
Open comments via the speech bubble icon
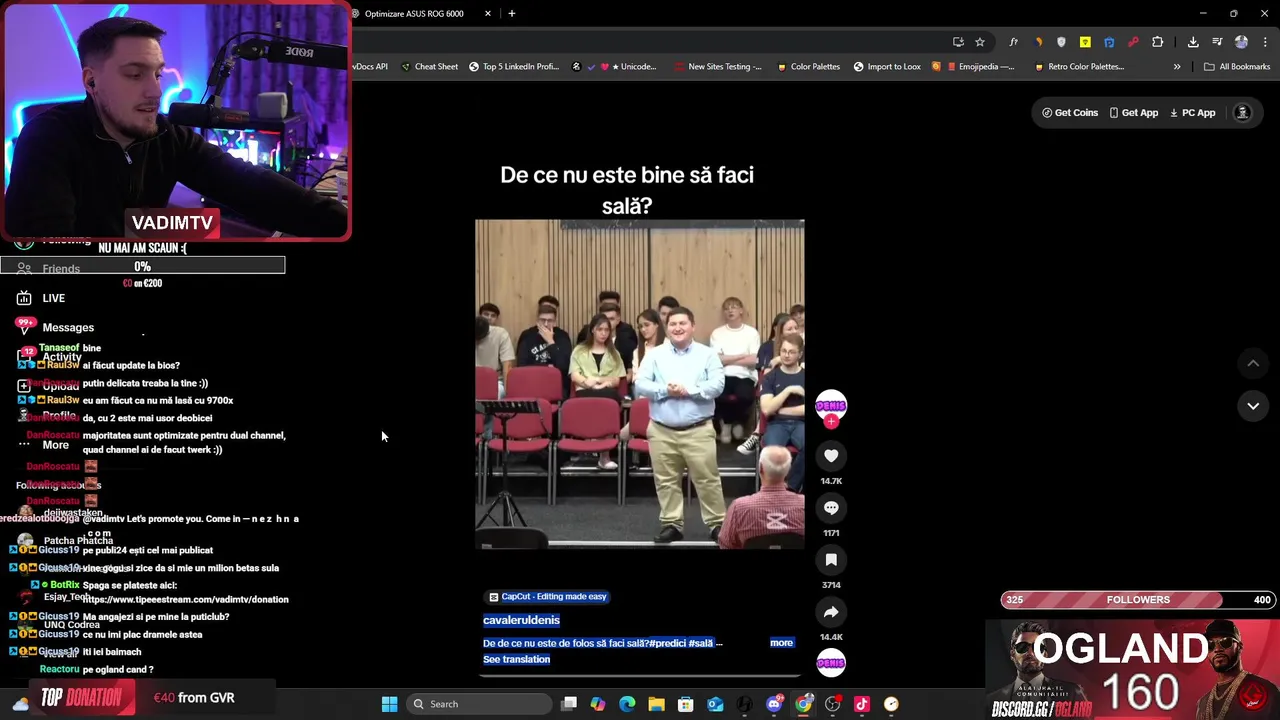(x=831, y=508)
